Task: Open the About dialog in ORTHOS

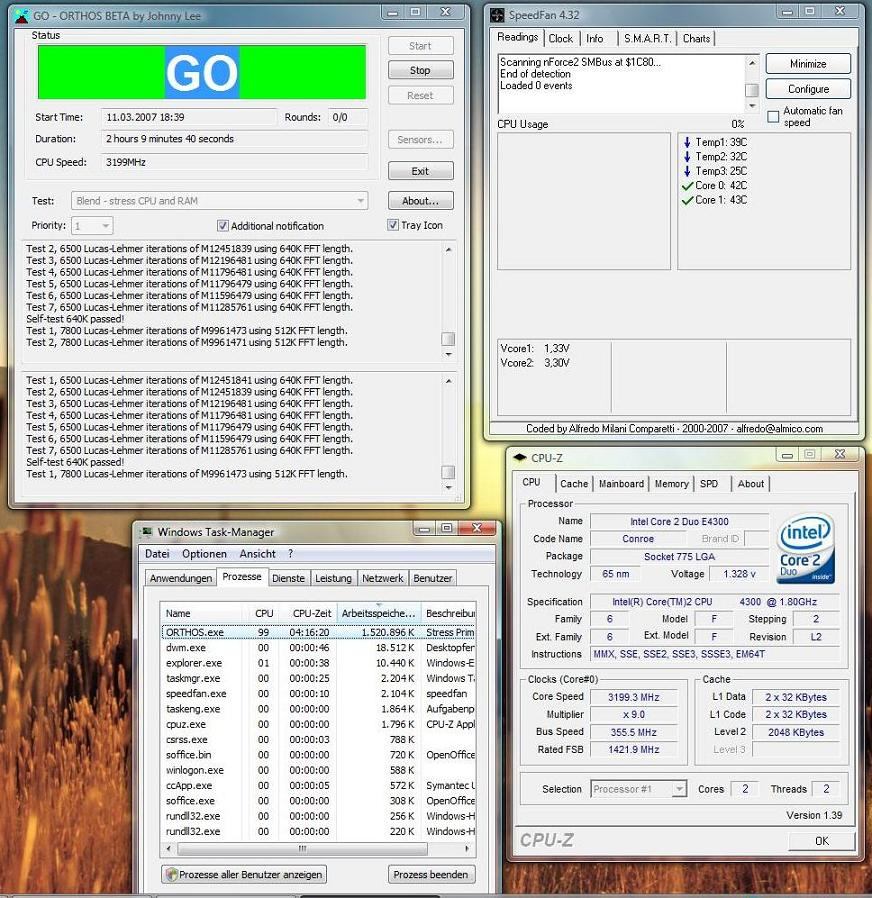Action: pyautogui.click(x=420, y=200)
